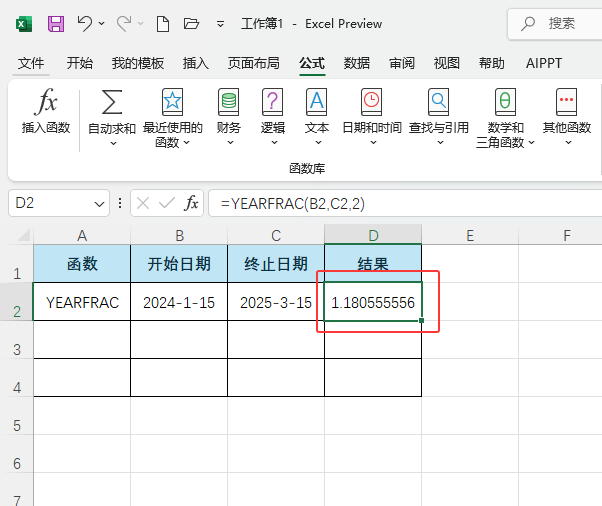The width and height of the screenshot is (602, 506).
Task: Open Date and Time (日期和时间) functions
Action: pos(372,117)
